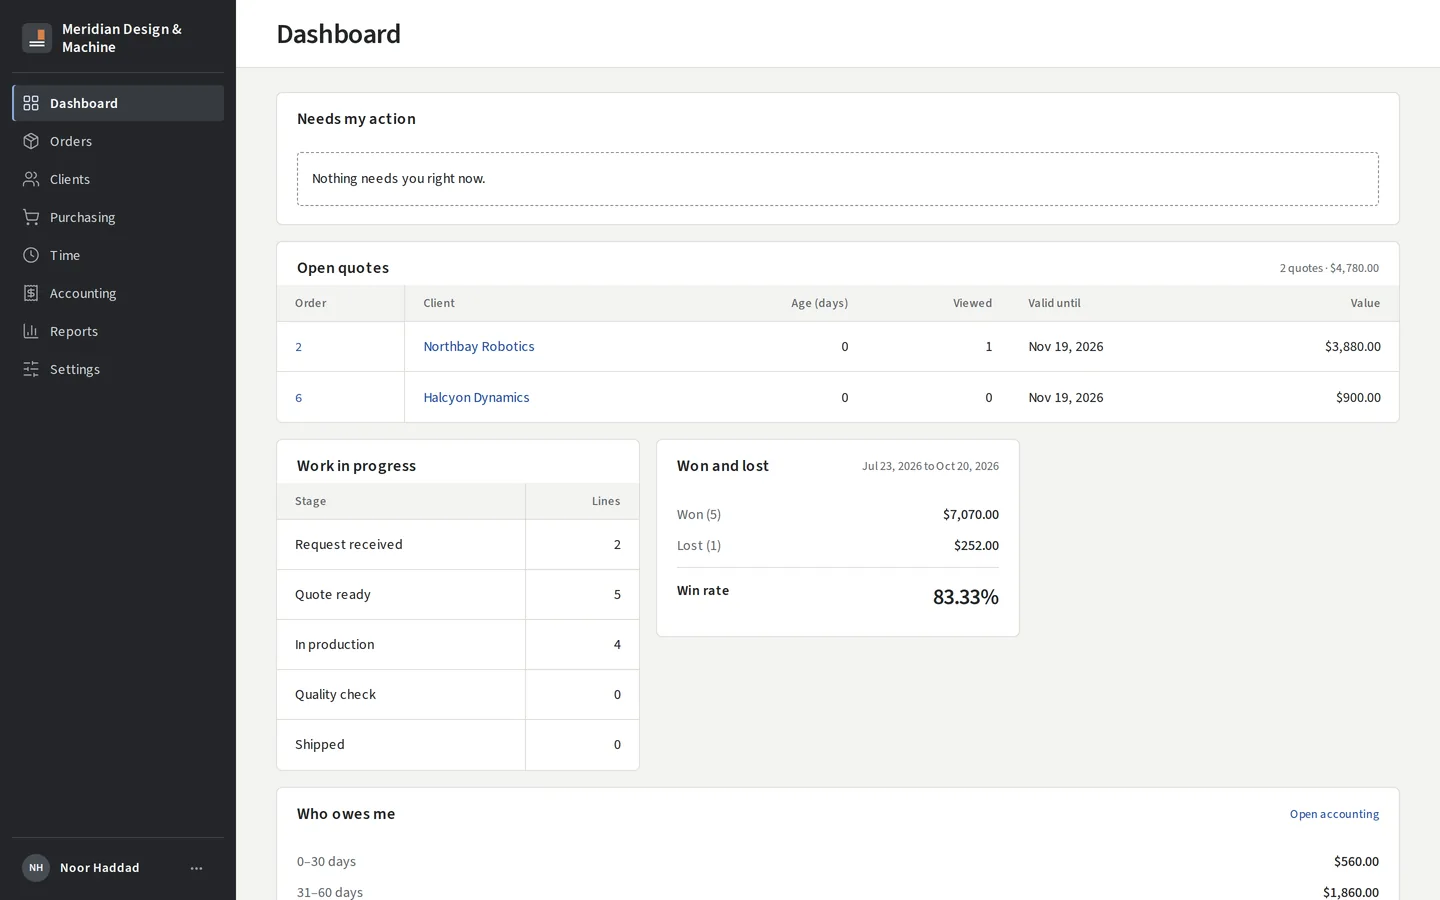Open quote order number 6
The width and height of the screenshot is (1440, 900).
click(x=298, y=398)
